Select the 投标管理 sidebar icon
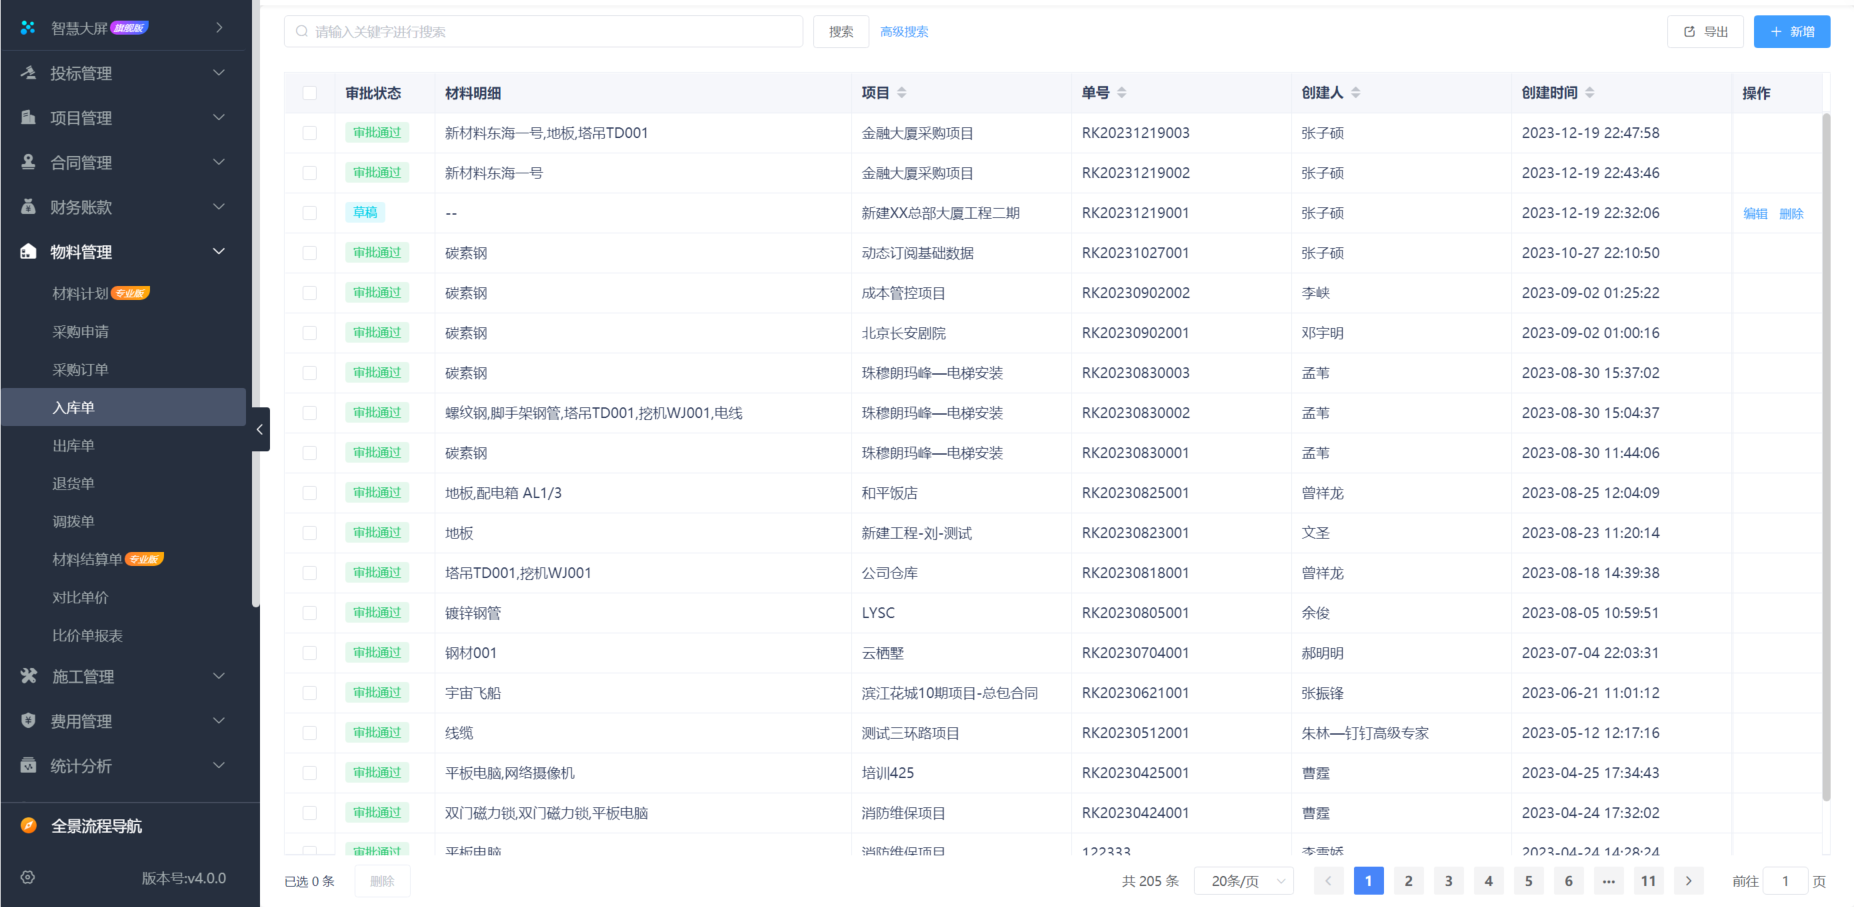 (27, 72)
